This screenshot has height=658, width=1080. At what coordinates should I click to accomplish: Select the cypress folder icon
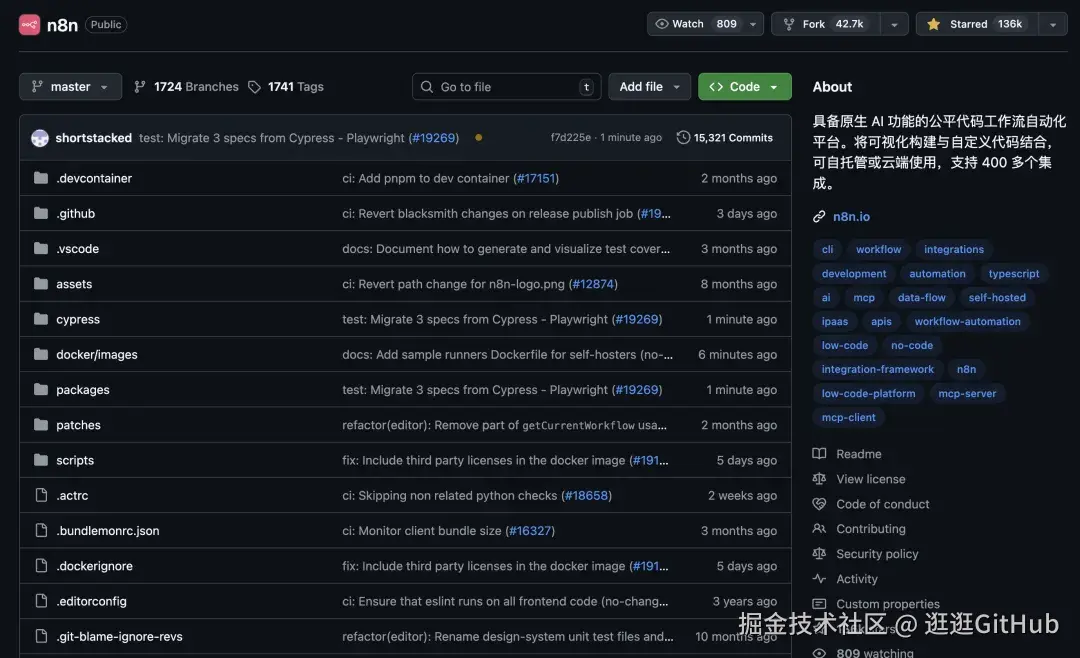[40, 318]
